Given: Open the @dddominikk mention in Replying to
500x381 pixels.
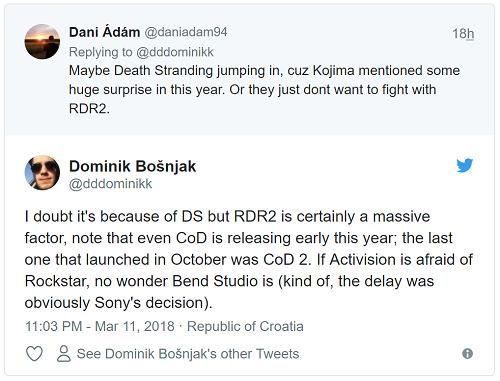Looking at the screenshot, I should pos(175,52).
